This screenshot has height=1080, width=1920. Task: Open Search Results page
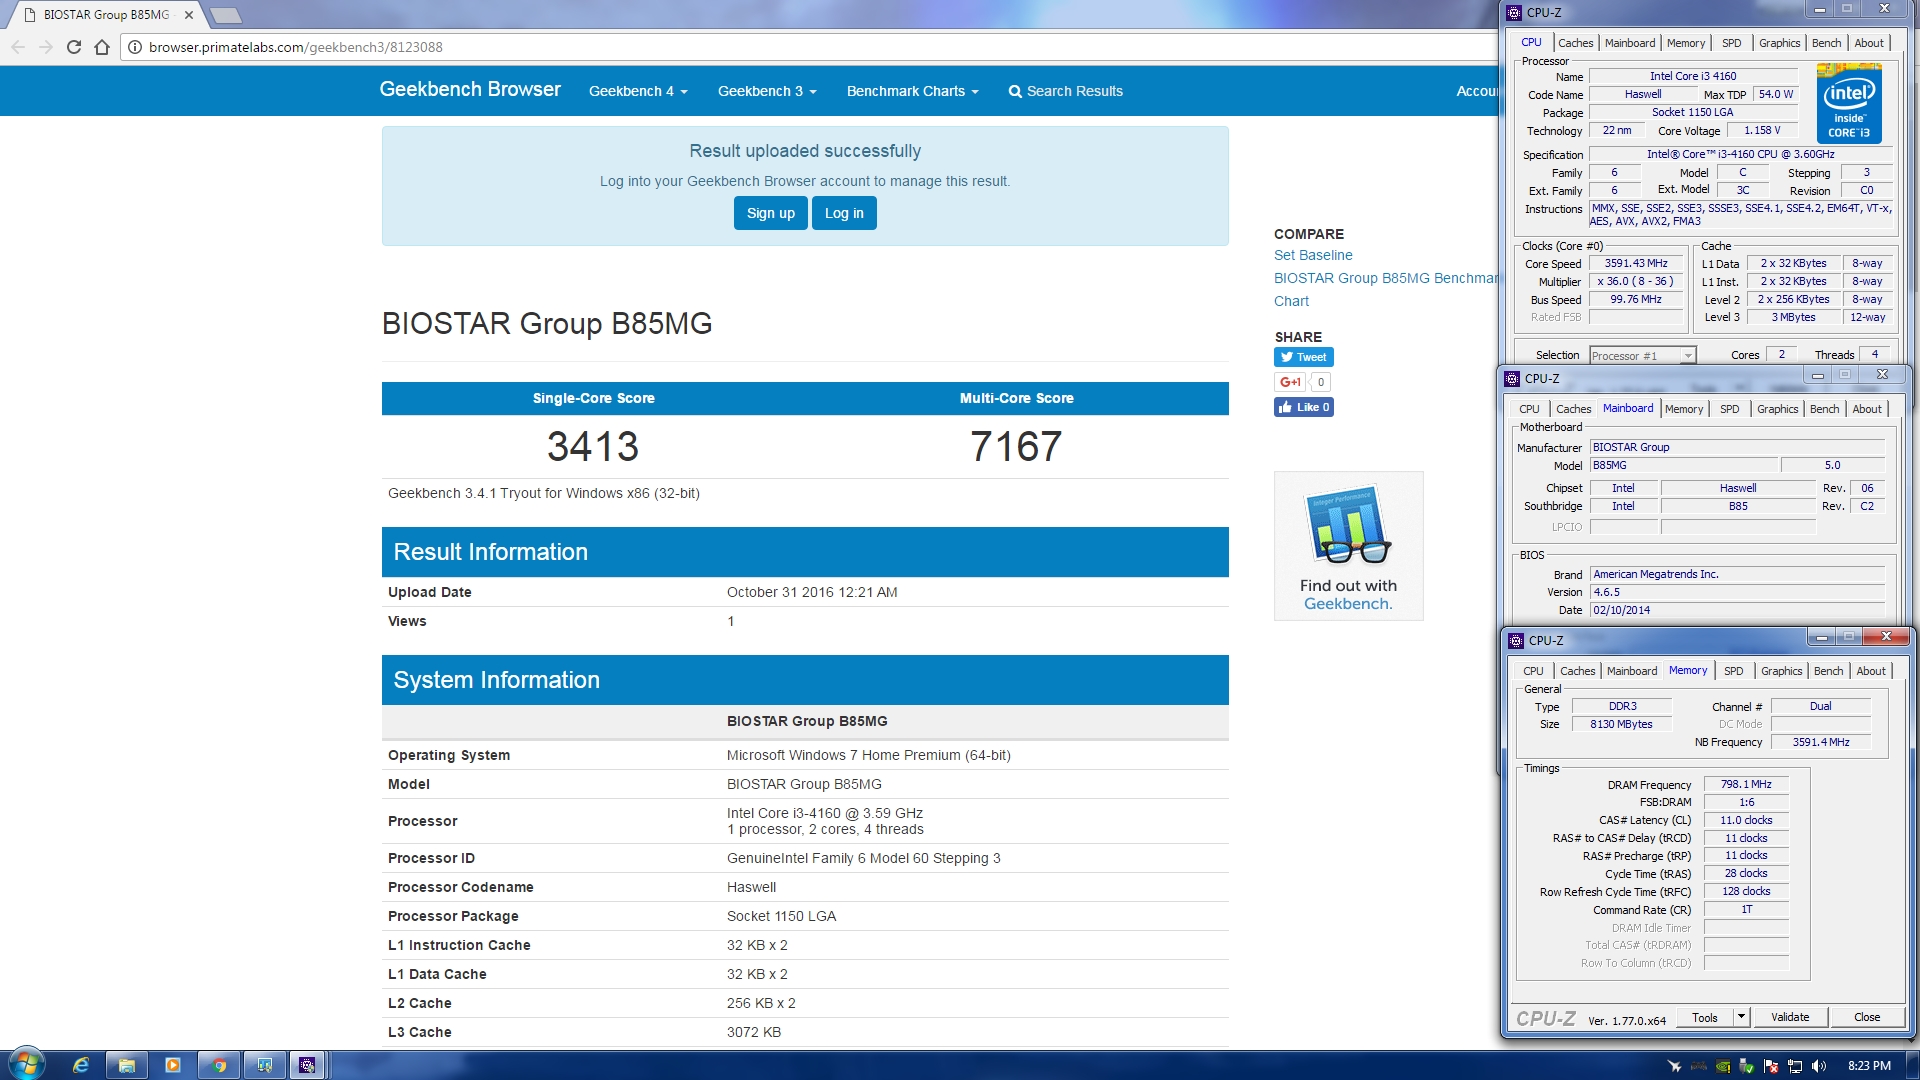click(x=1066, y=91)
